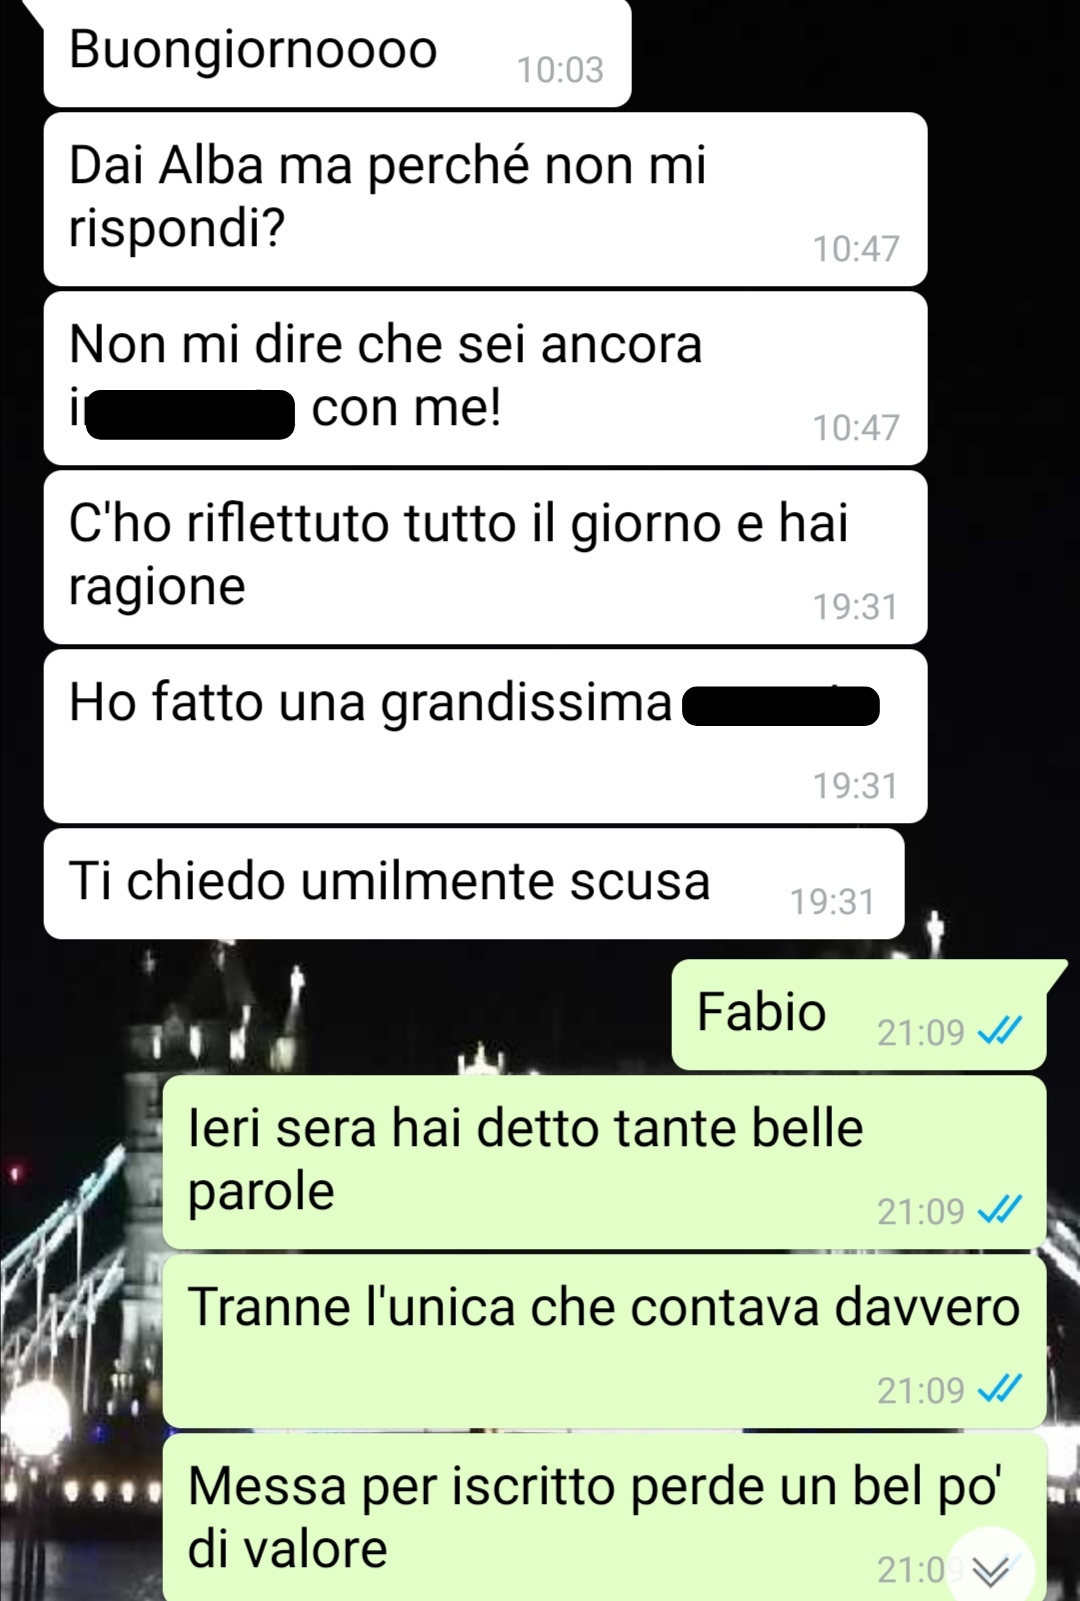This screenshot has width=1080, height=1601.
Task: Click the read ticks on 'Ieri sera' message
Action: (x=999, y=1210)
